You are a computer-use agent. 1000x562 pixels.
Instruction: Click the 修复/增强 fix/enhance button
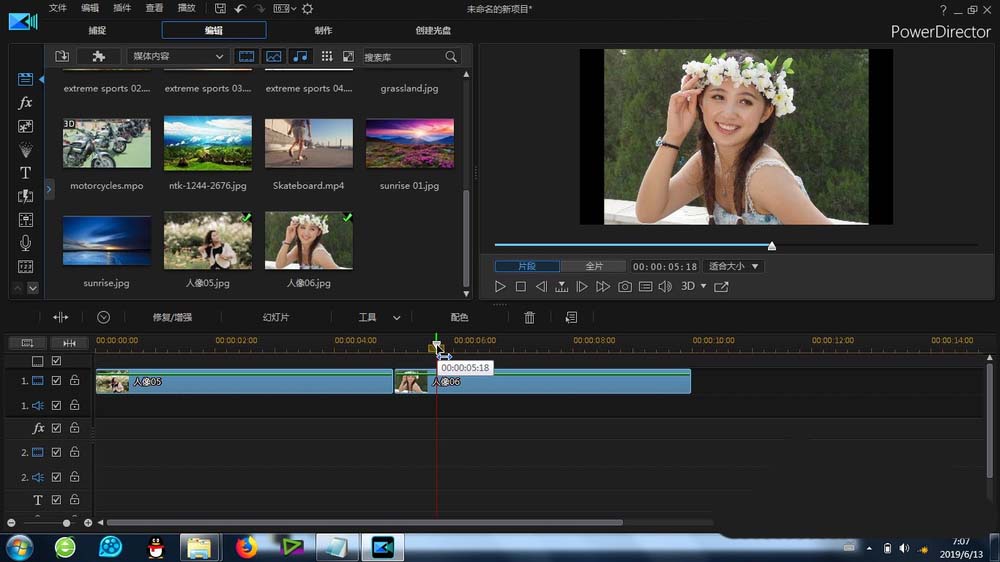point(171,317)
